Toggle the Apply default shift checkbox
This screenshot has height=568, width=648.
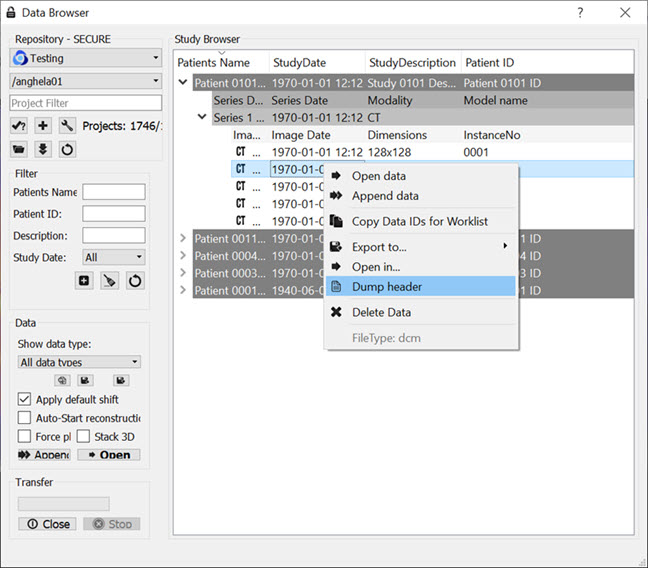(x=26, y=399)
